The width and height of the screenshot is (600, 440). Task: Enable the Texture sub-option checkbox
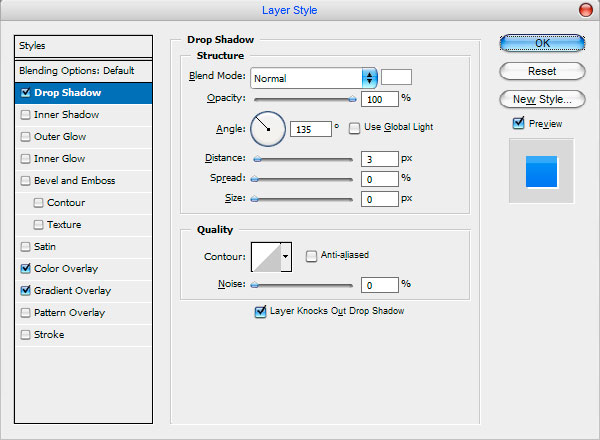click(x=38, y=225)
